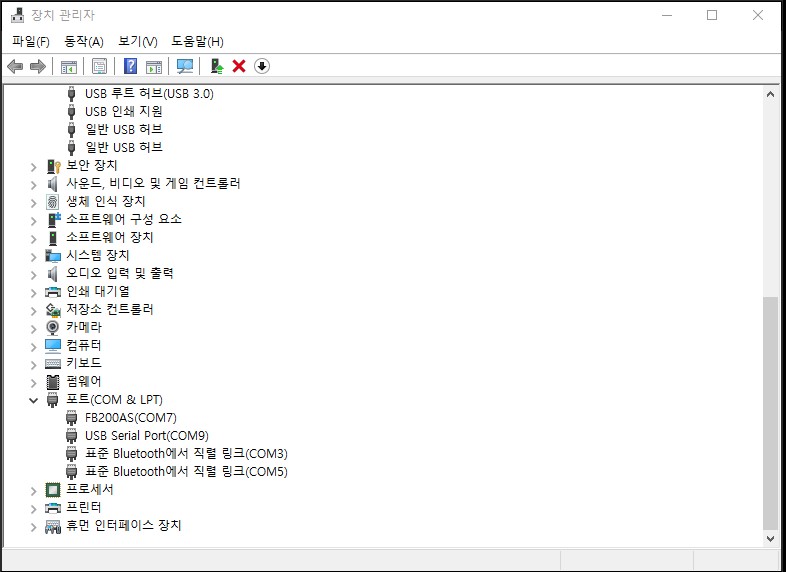Click the Disable device down-arrow icon
Screen dimensions: 786x572
(262, 66)
